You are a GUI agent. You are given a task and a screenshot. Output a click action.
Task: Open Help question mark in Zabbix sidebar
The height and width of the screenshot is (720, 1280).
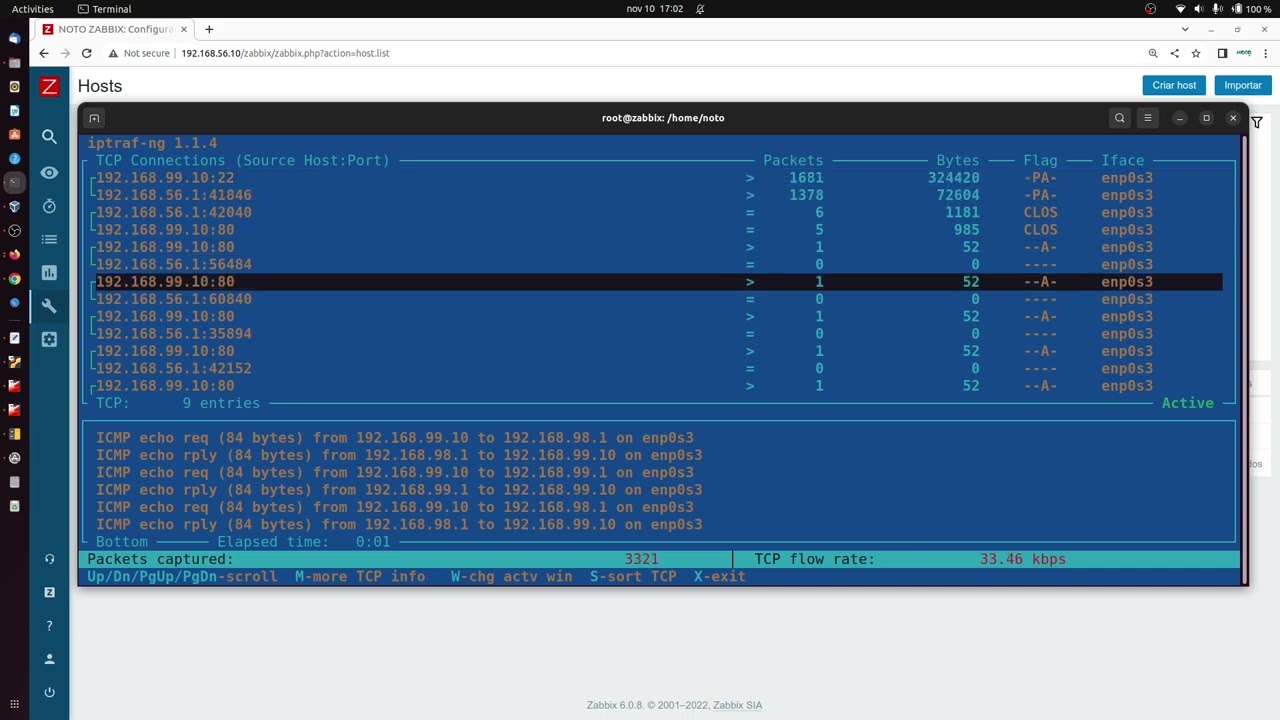click(49, 626)
